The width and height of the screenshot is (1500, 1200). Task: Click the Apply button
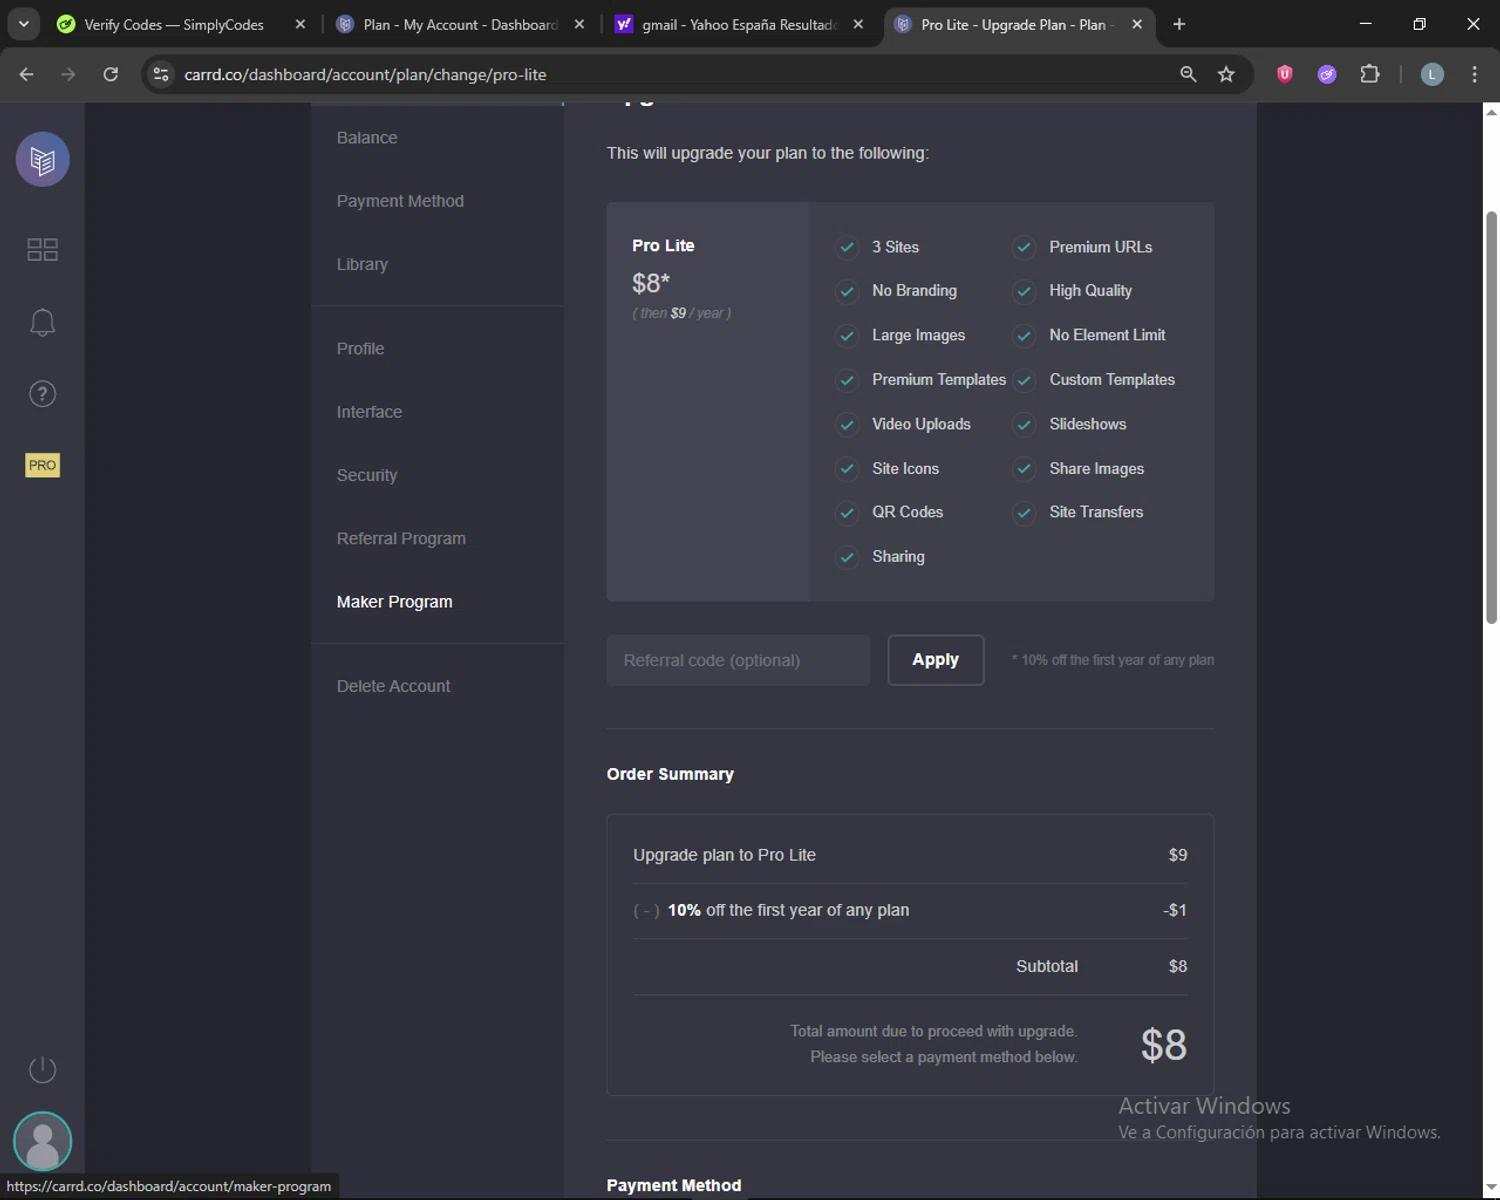[936, 660]
